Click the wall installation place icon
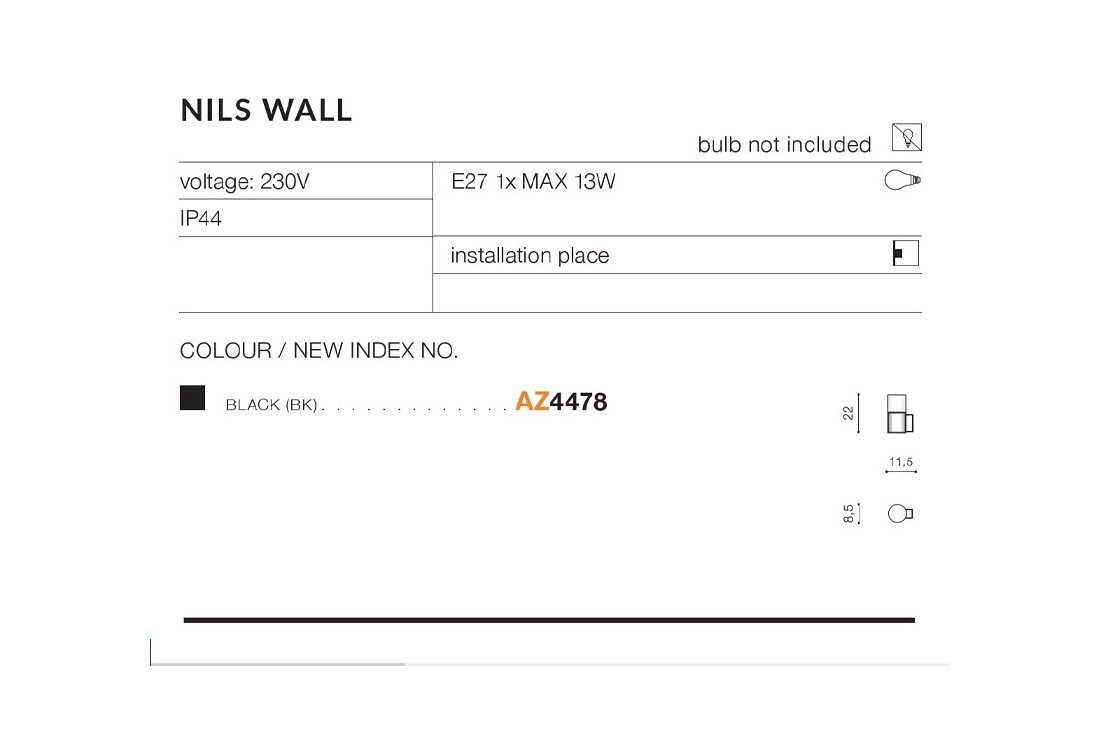The width and height of the screenshot is (1100, 732). tap(905, 254)
